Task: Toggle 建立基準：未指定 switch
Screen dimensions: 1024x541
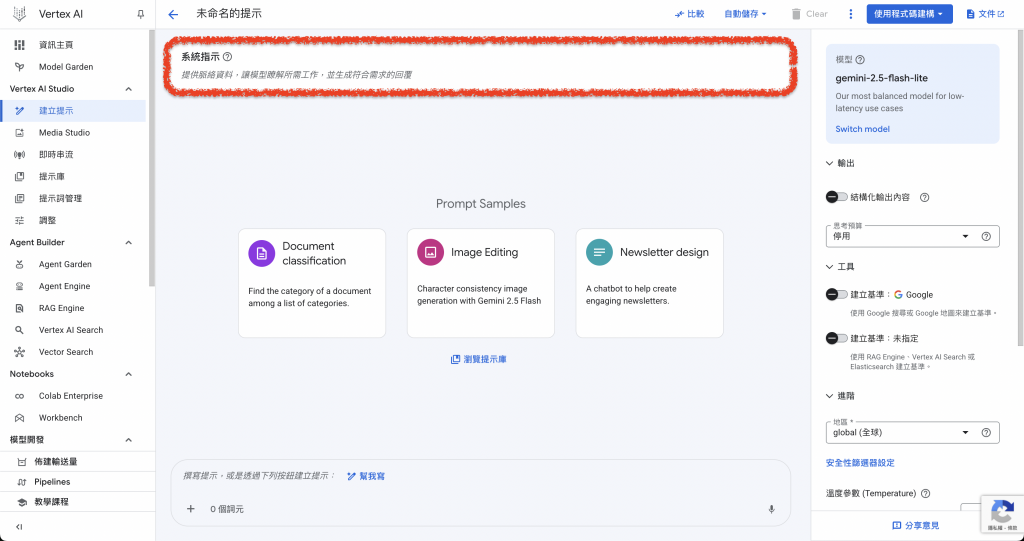Action: click(x=837, y=338)
